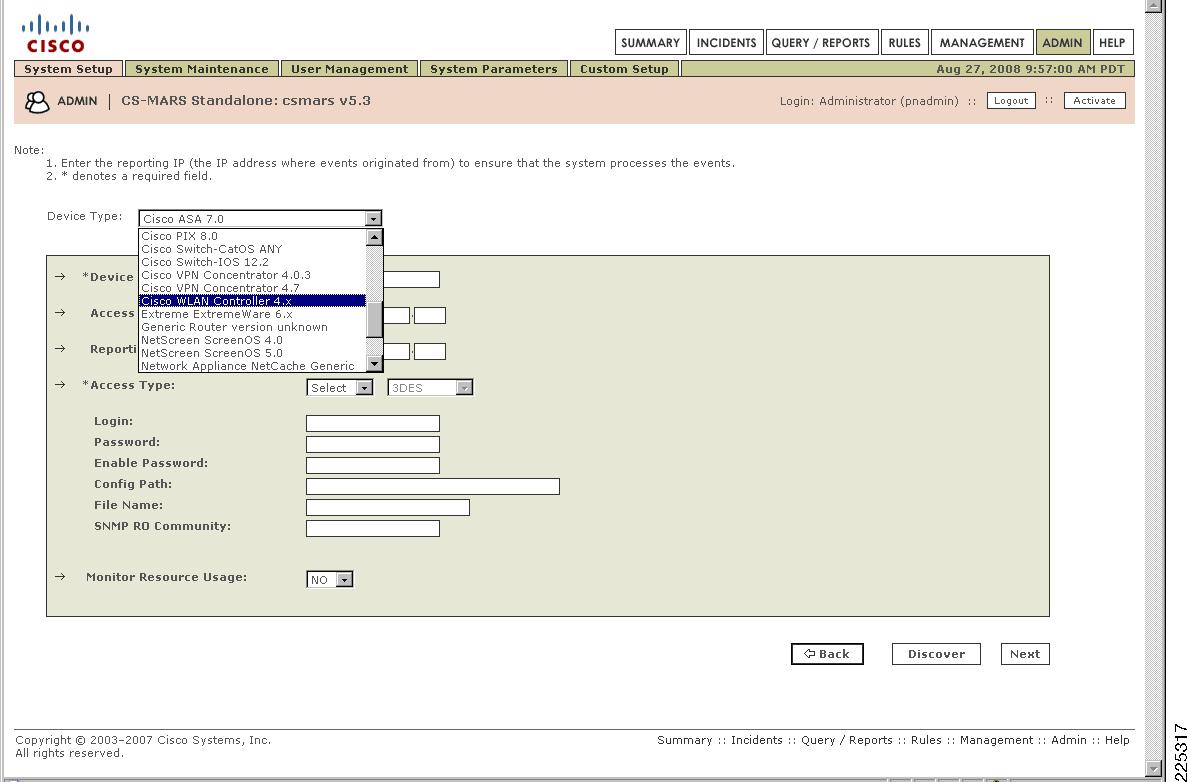
Task: Click the device list scrollbar thumb
Action: click(x=374, y=319)
